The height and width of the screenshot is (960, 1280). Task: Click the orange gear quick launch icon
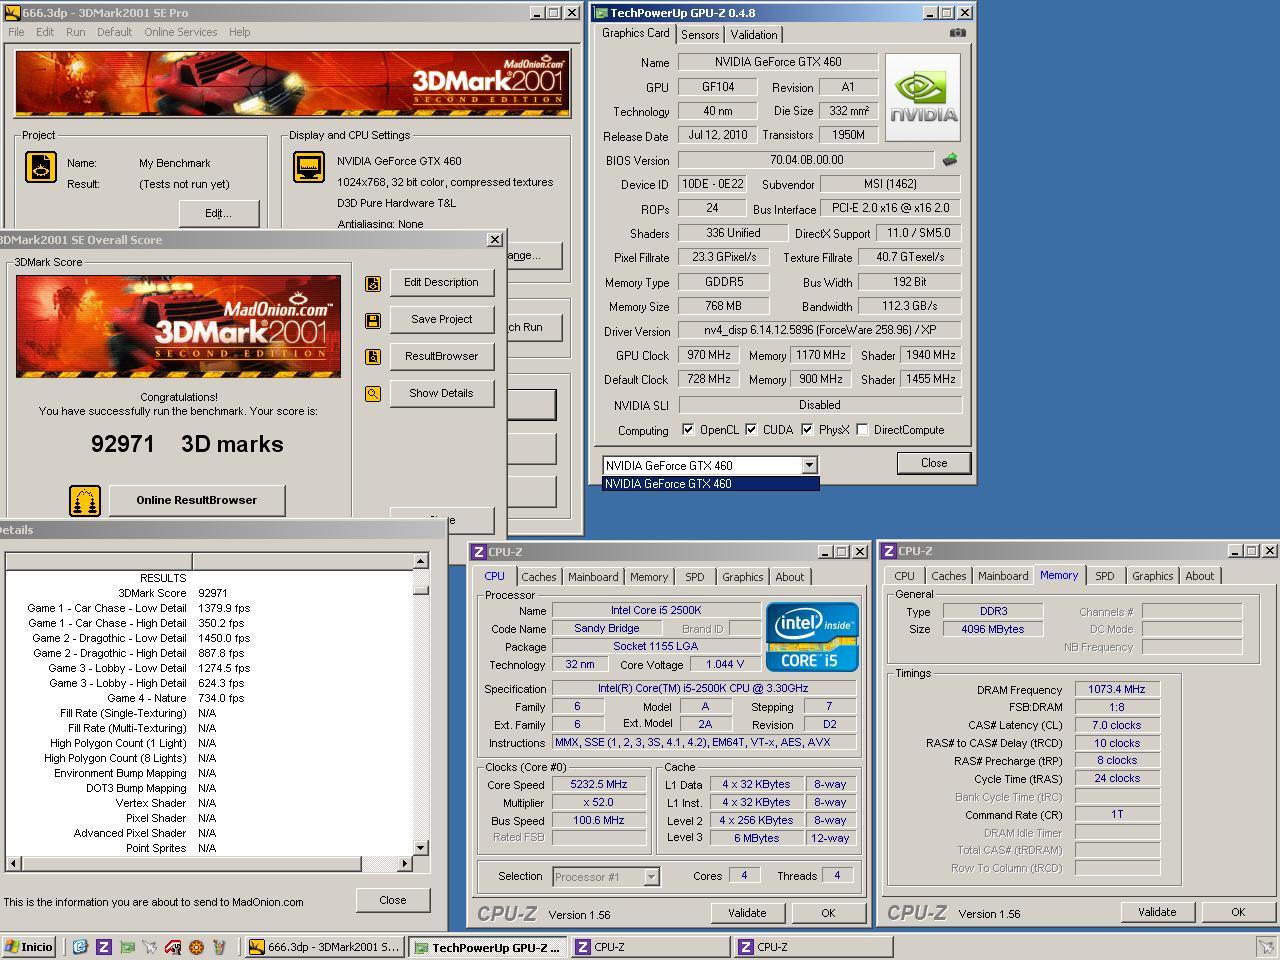pyautogui.click(x=196, y=947)
